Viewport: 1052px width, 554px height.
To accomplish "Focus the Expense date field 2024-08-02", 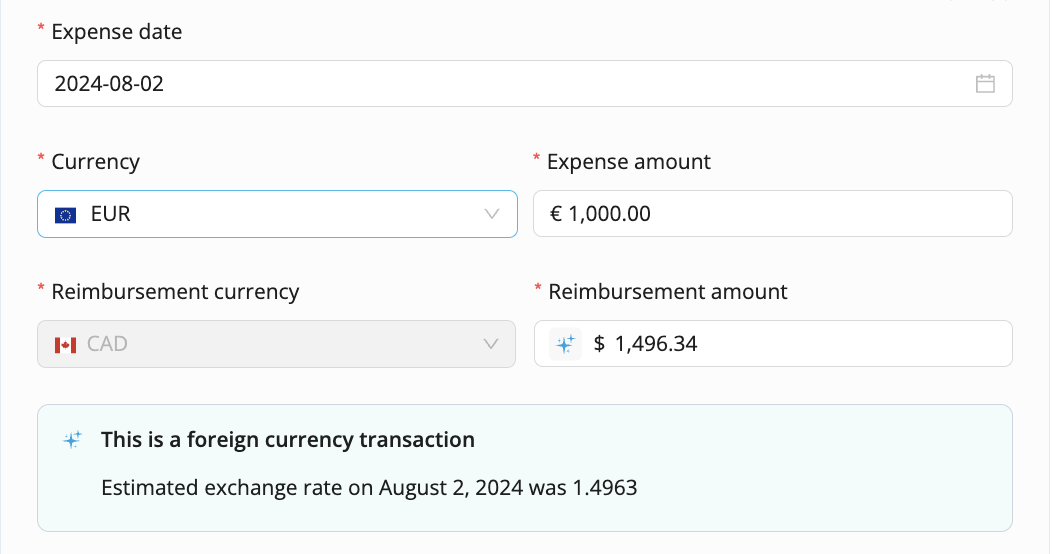I will pyautogui.click(x=525, y=84).
